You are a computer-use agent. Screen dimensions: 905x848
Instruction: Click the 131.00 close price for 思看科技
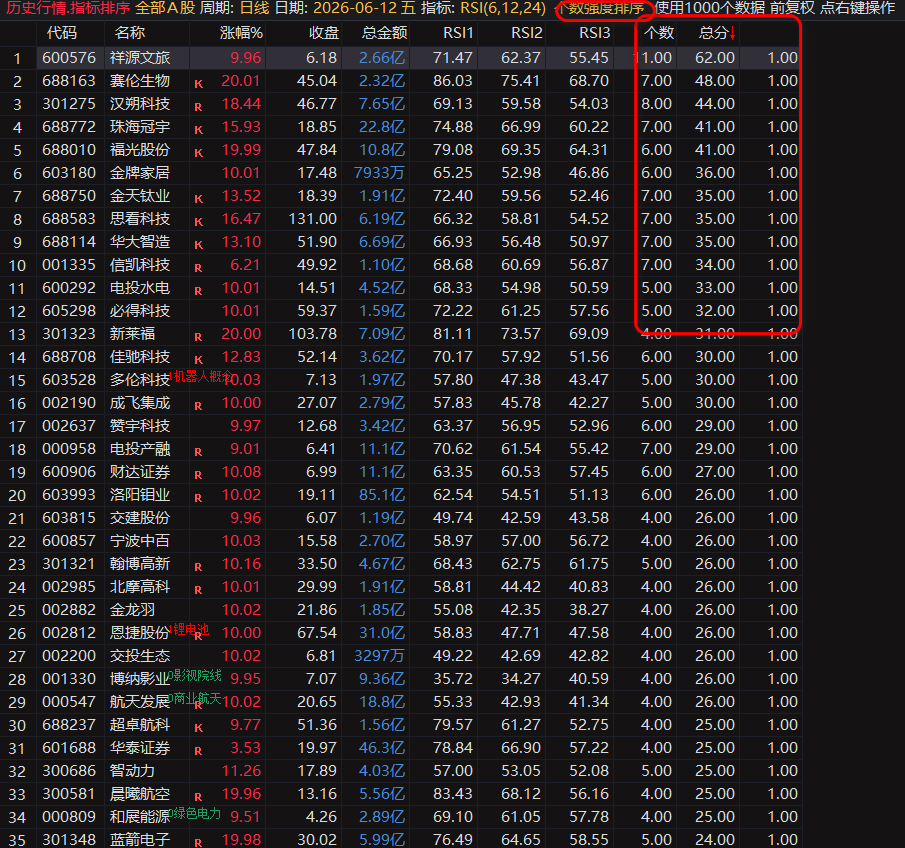pyautogui.click(x=312, y=219)
